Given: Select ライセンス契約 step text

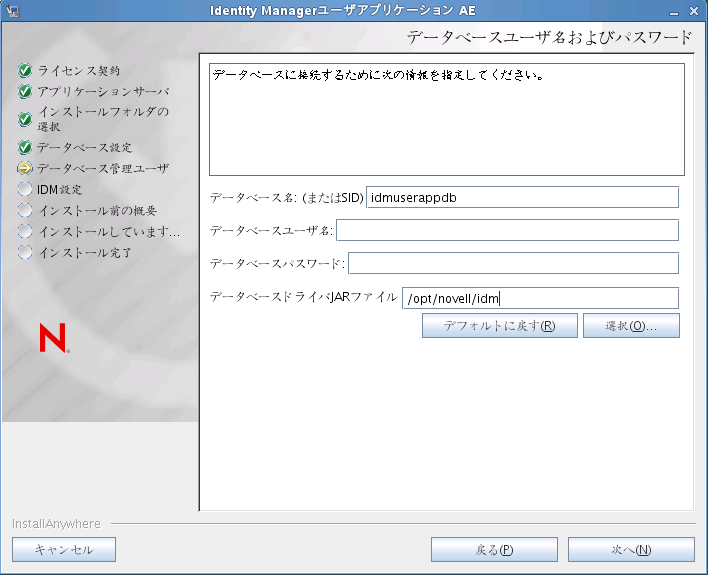Looking at the screenshot, I should click(79, 70).
